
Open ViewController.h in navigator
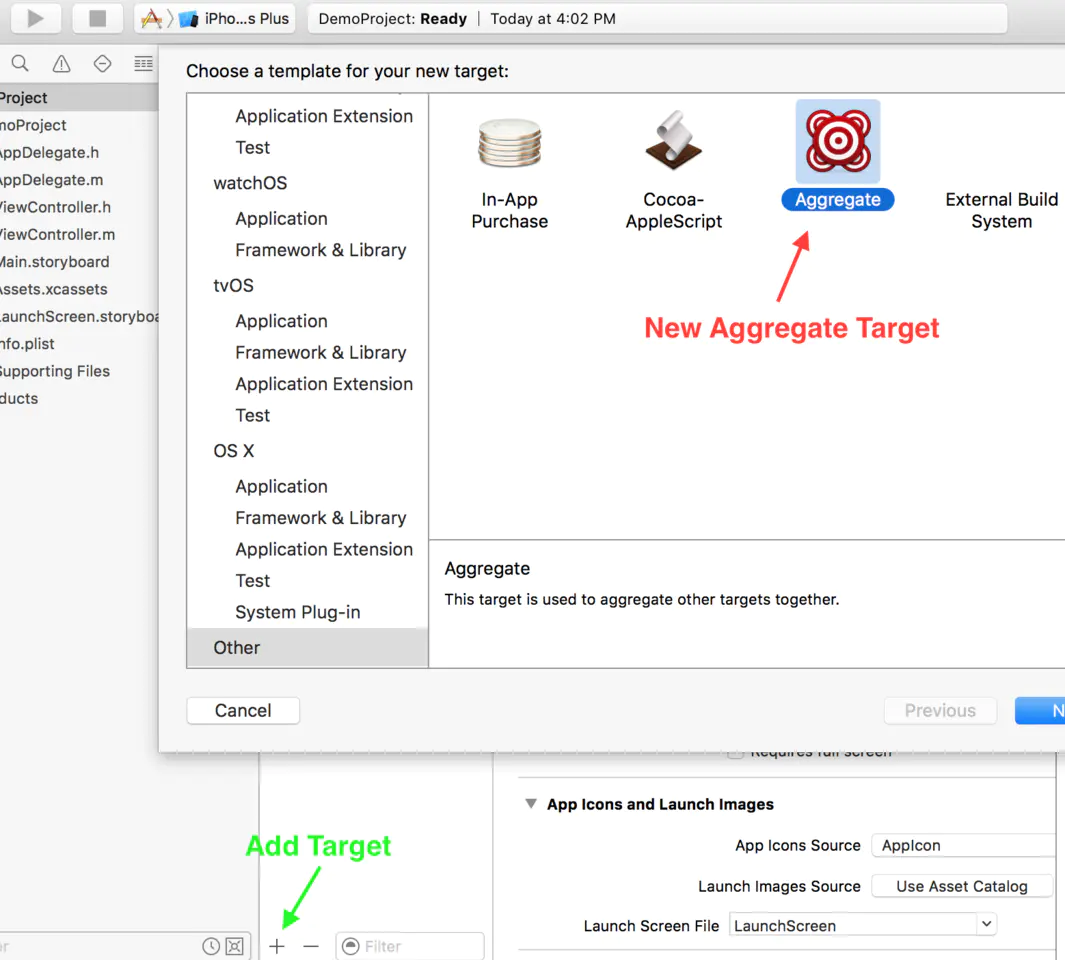pos(55,207)
